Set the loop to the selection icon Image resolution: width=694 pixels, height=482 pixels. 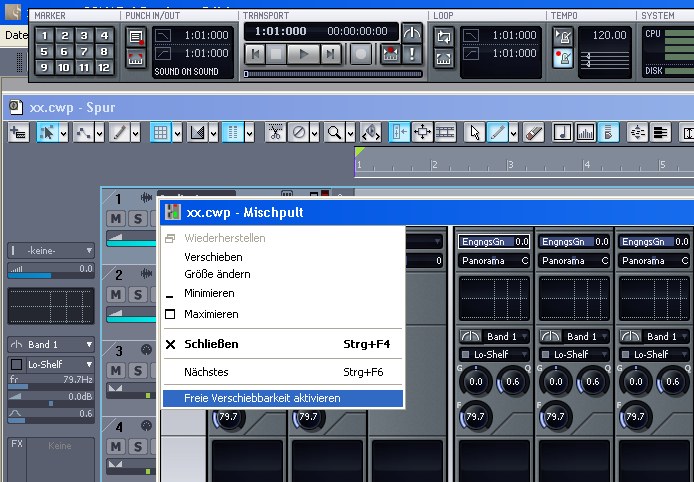[443, 58]
